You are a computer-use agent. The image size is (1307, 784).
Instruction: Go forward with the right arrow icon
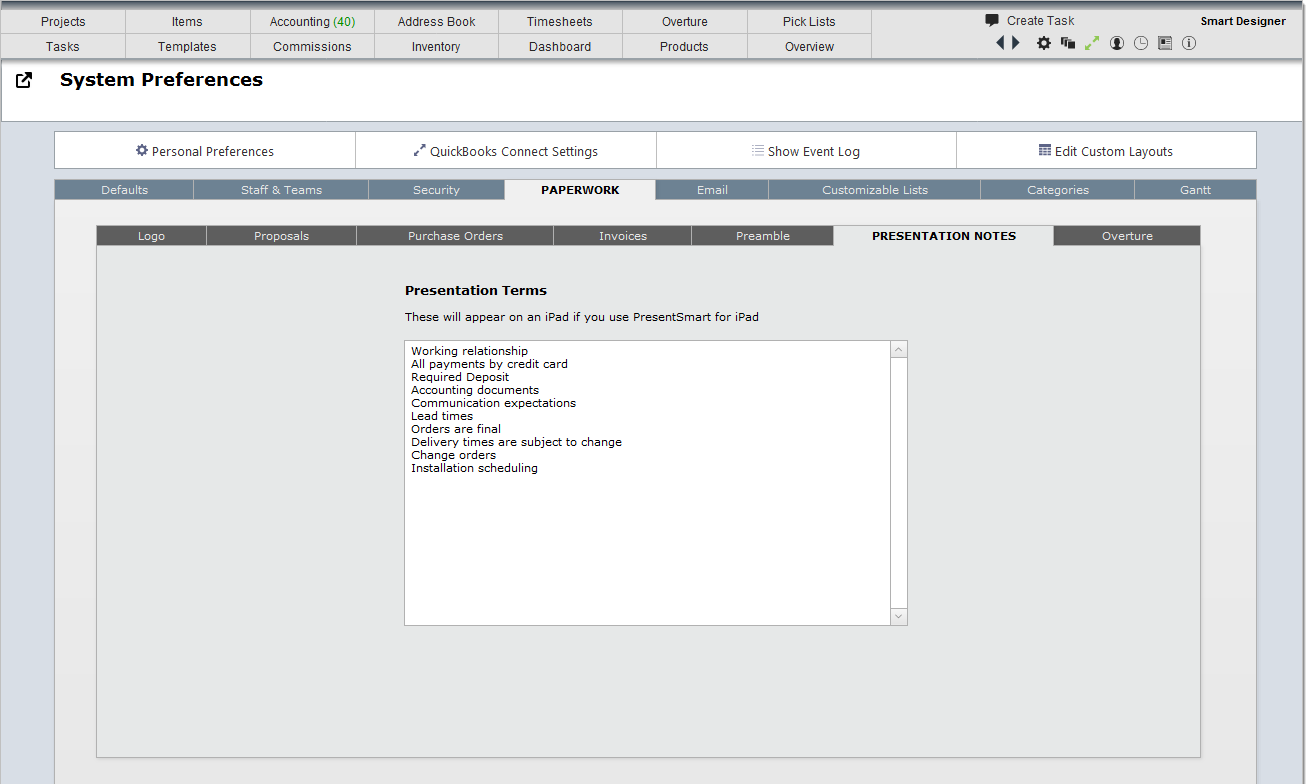[1016, 43]
